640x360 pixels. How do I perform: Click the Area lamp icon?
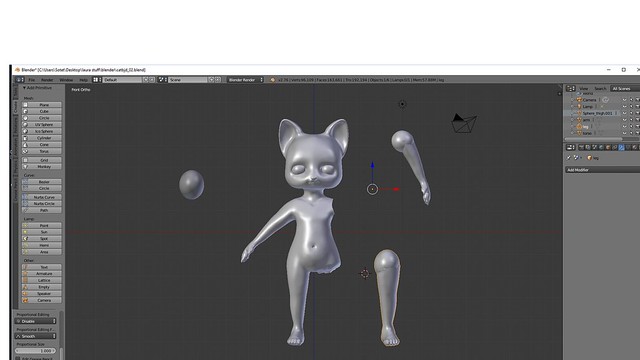tap(25, 252)
